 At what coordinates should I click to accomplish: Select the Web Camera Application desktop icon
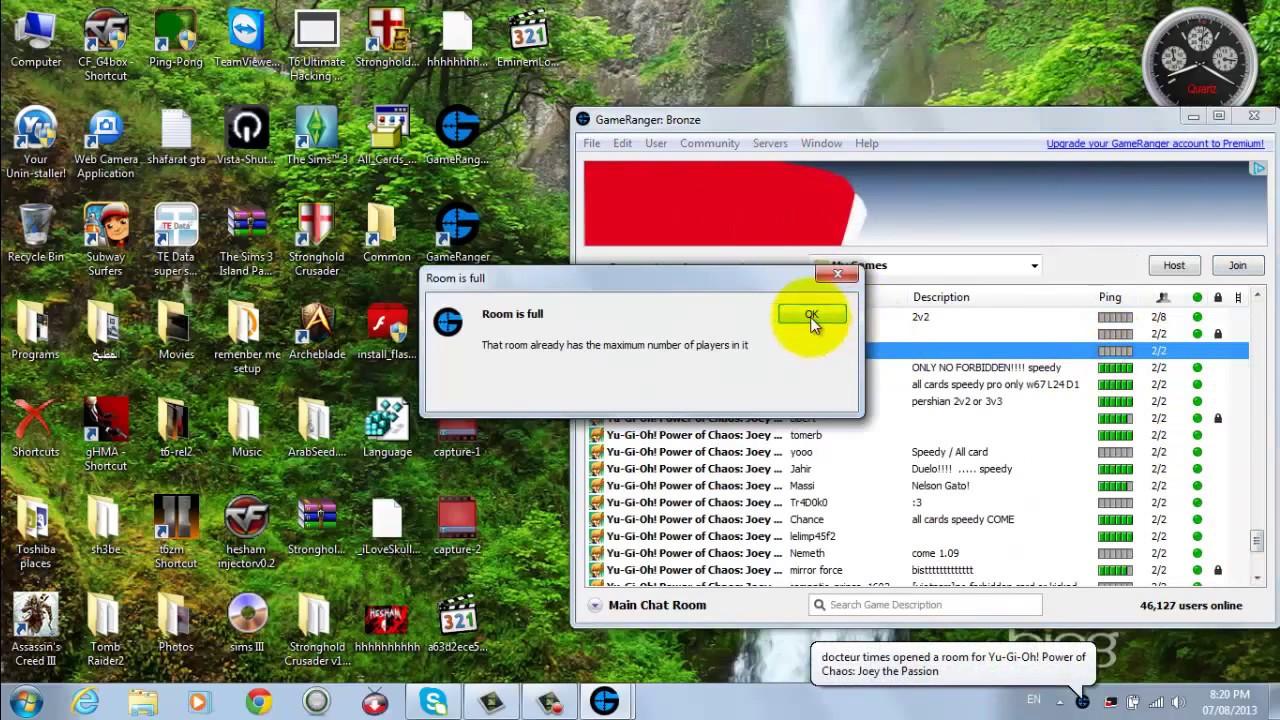point(106,143)
